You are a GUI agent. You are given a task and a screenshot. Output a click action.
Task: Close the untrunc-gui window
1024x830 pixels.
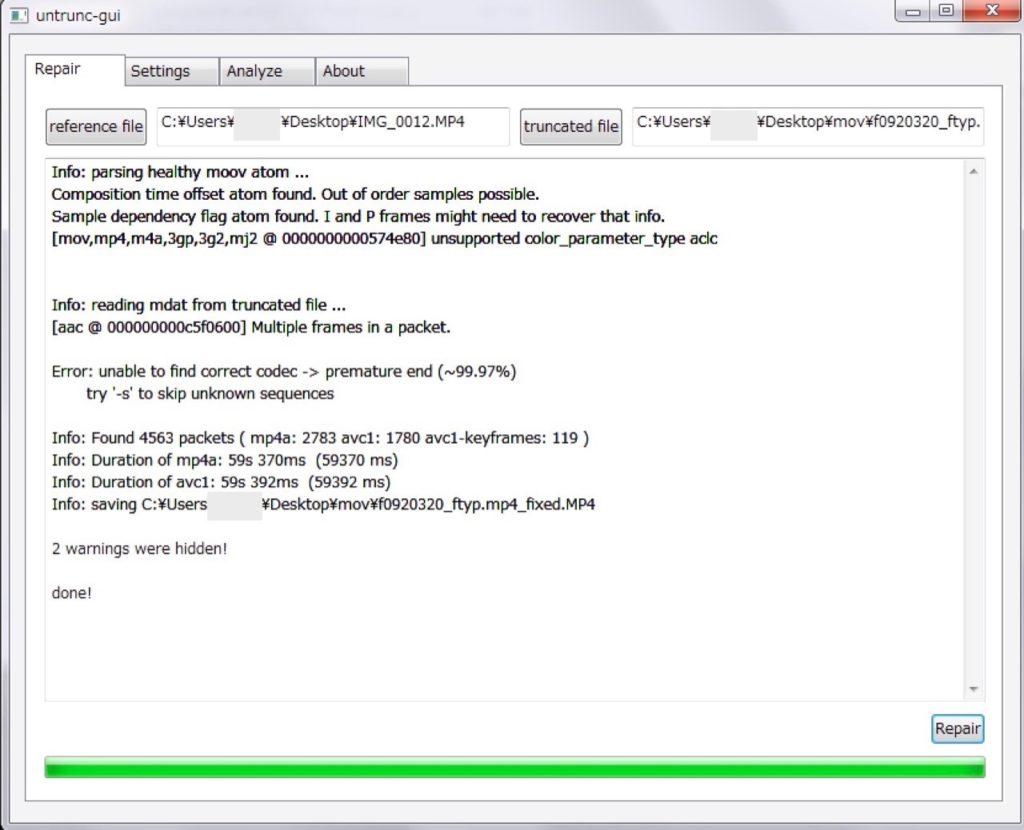(991, 12)
